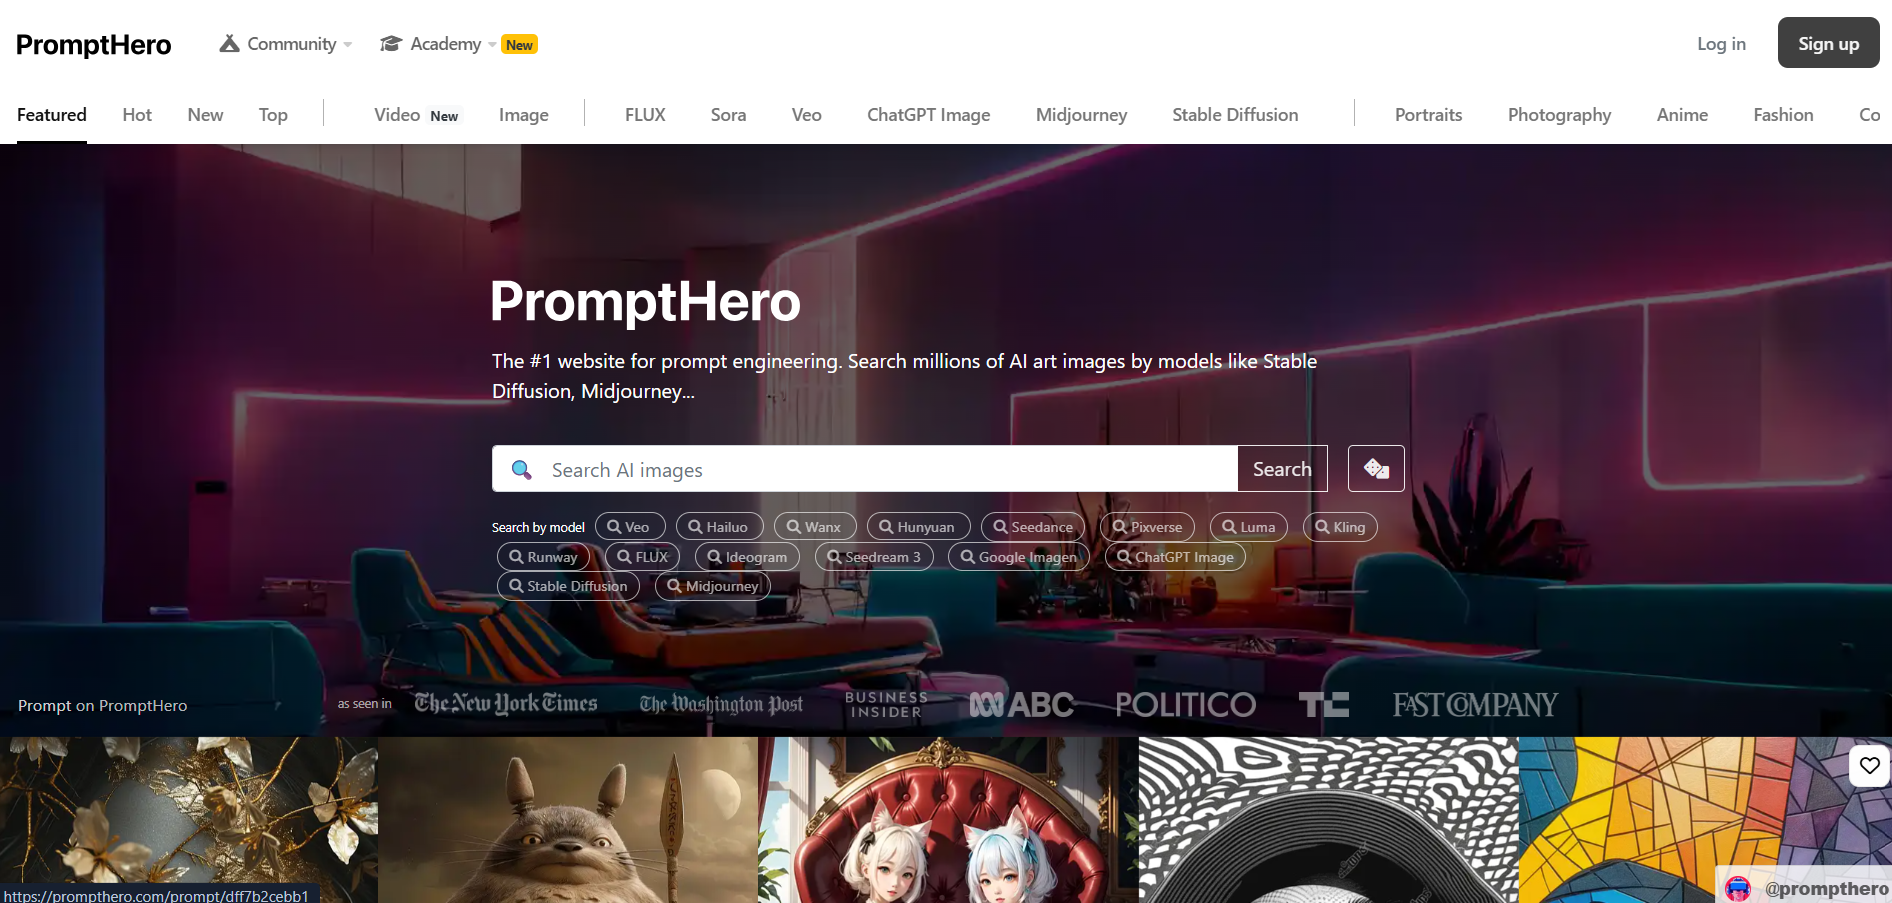Viewport: 1892px width, 903px height.
Task: Click the Search button
Action: click(1282, 469)
